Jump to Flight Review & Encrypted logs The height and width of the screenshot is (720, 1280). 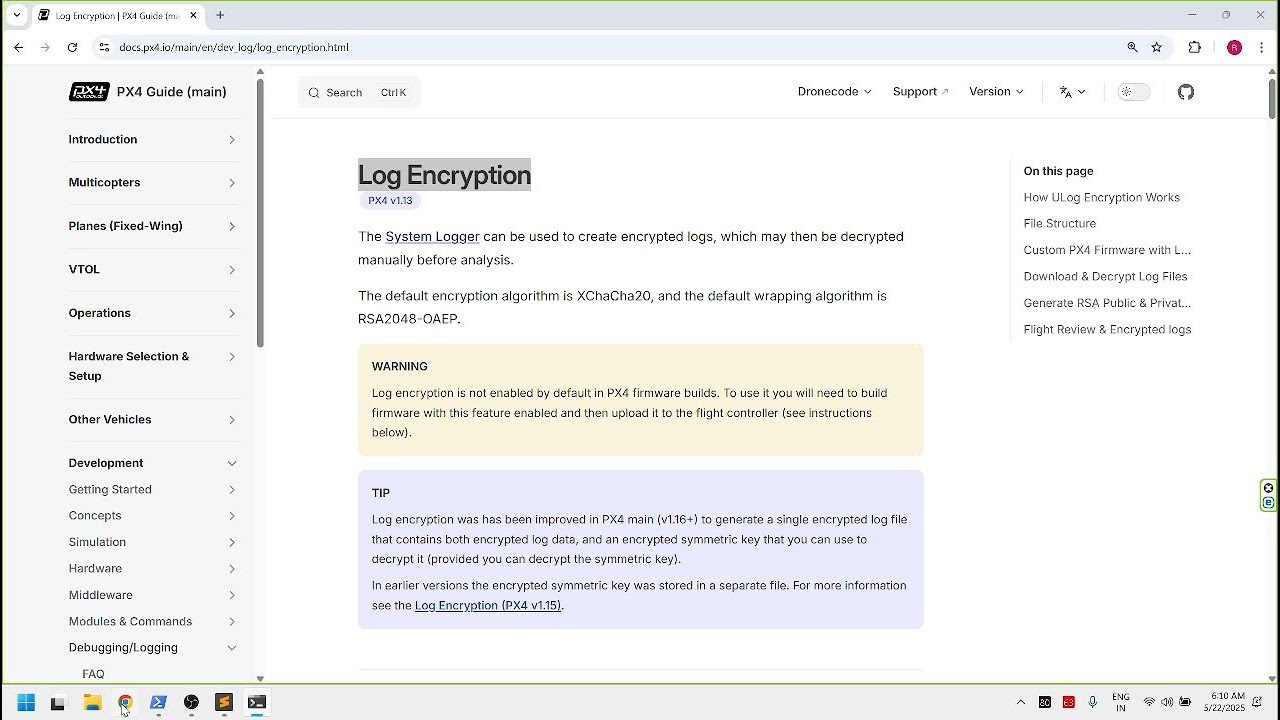point(1107,329)
